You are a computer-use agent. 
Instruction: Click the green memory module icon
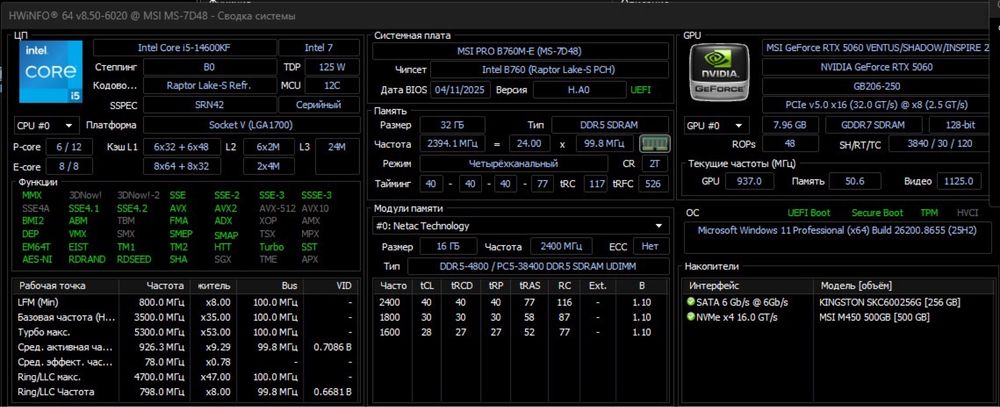pyautogui.click(x=654, y=144)
